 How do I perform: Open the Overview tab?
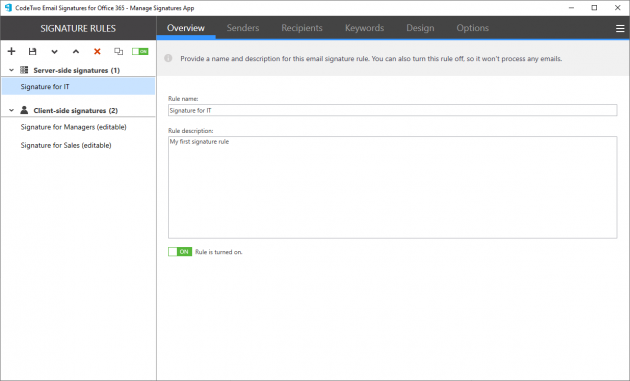pyautogui.click(x=186, y=28)
